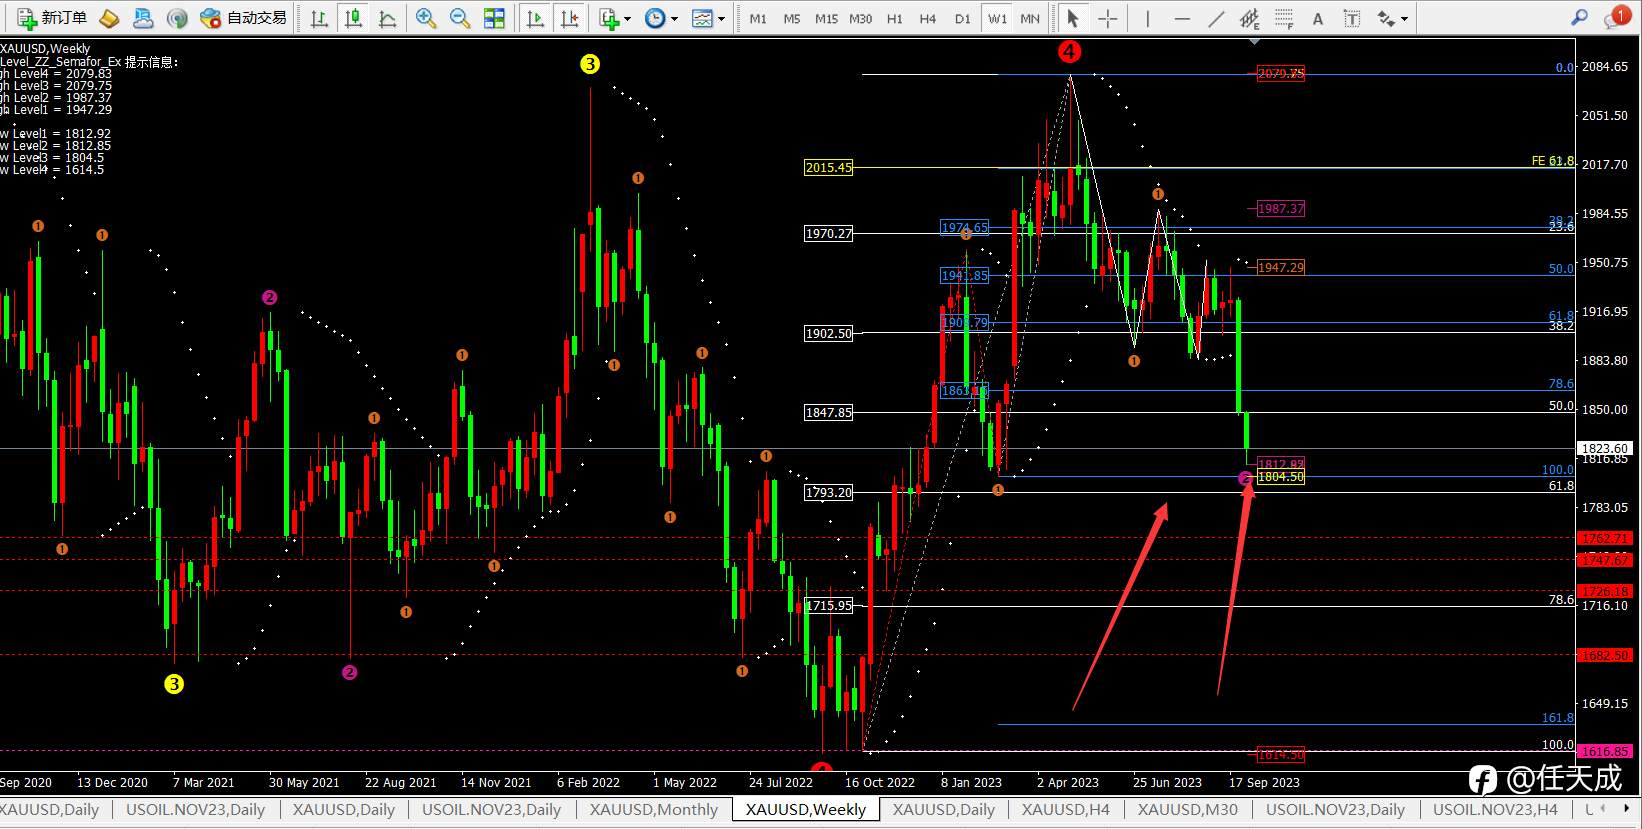The width and height of the screenshot is (1642, 829).
Task: Select the W1 timeframe
Action: [997, 18]
